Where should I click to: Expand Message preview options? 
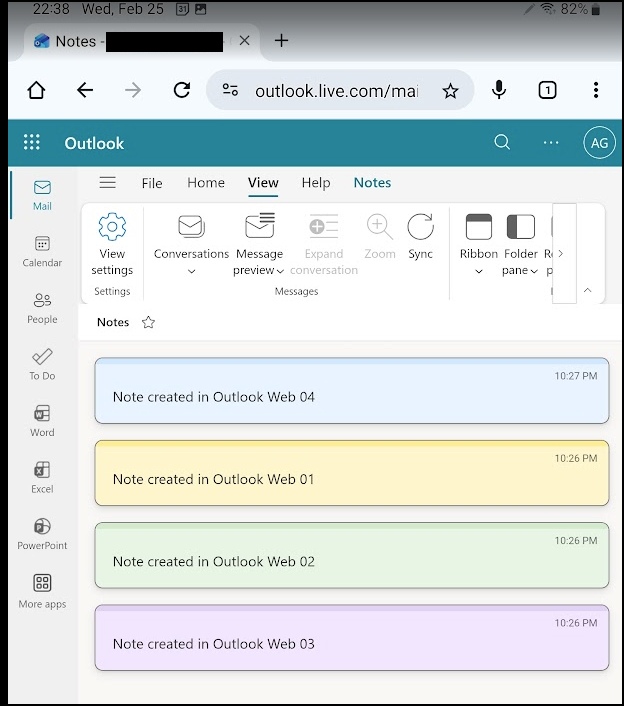(259, 244)
